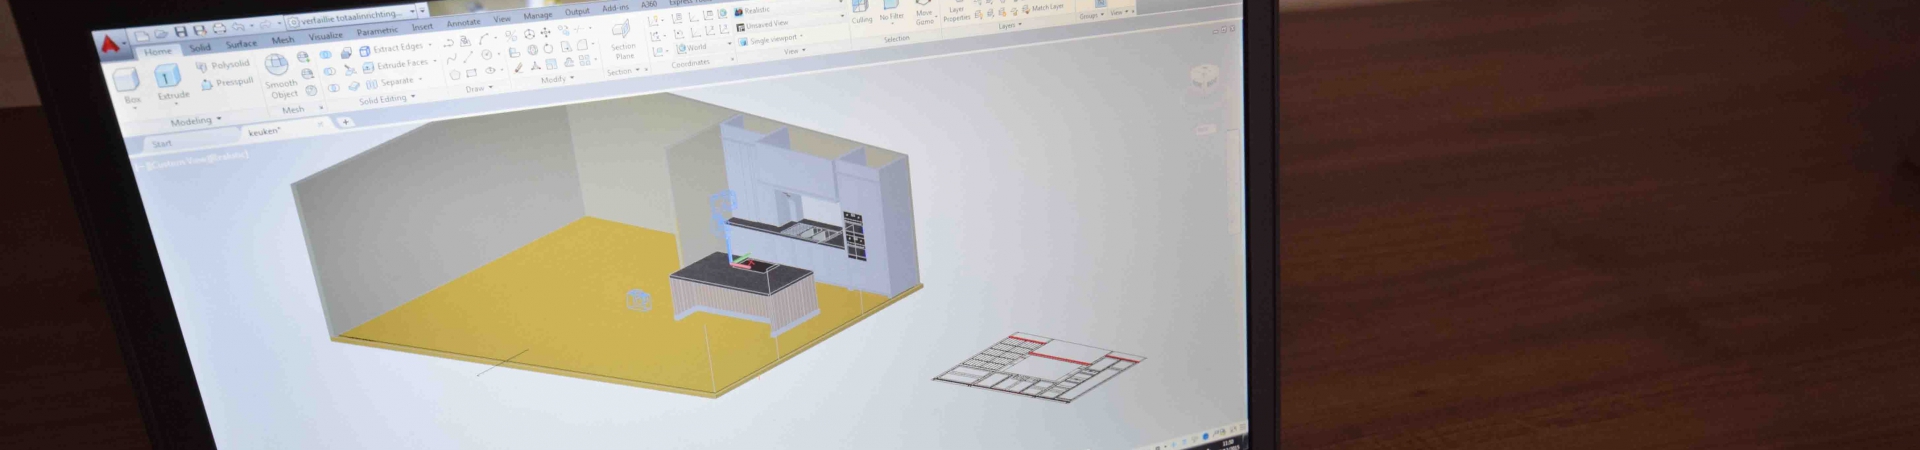Click the Smooth Object mesh tool

tap(279, 77)
